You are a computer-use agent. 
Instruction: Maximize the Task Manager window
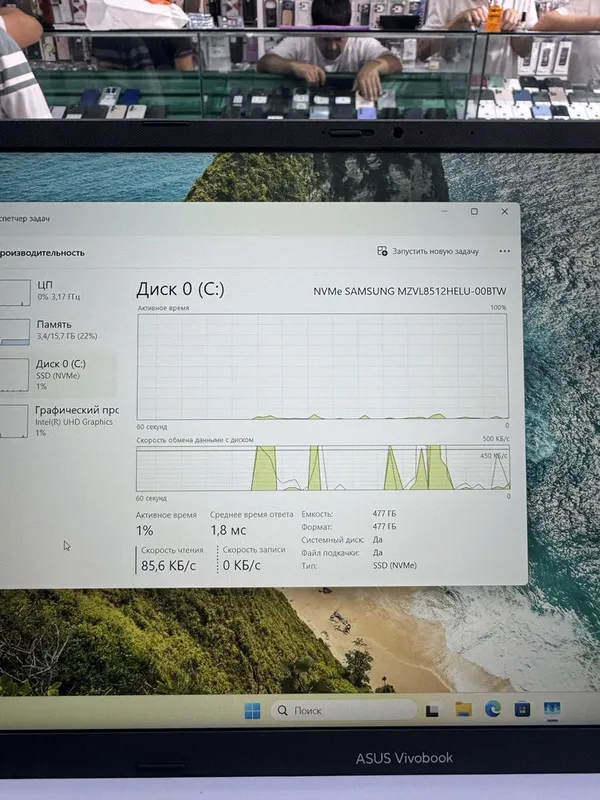pos(474,211)
